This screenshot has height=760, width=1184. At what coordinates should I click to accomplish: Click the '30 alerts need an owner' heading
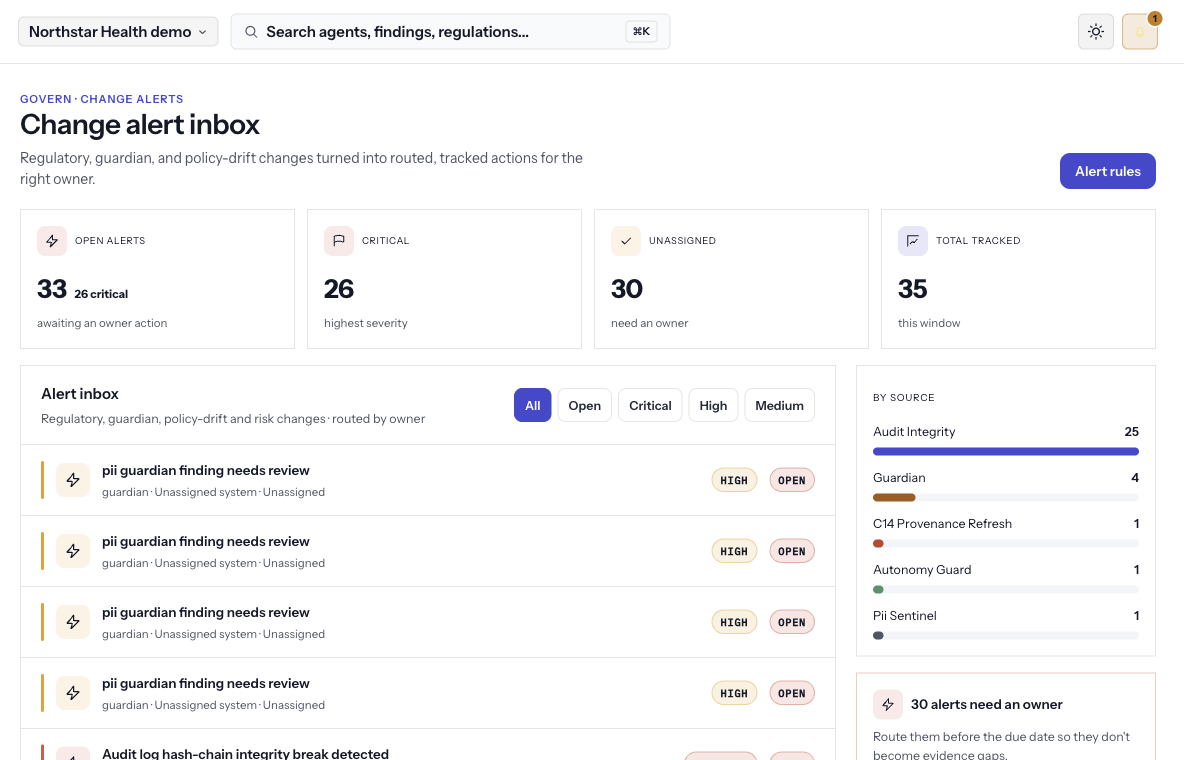click(986, 704)
